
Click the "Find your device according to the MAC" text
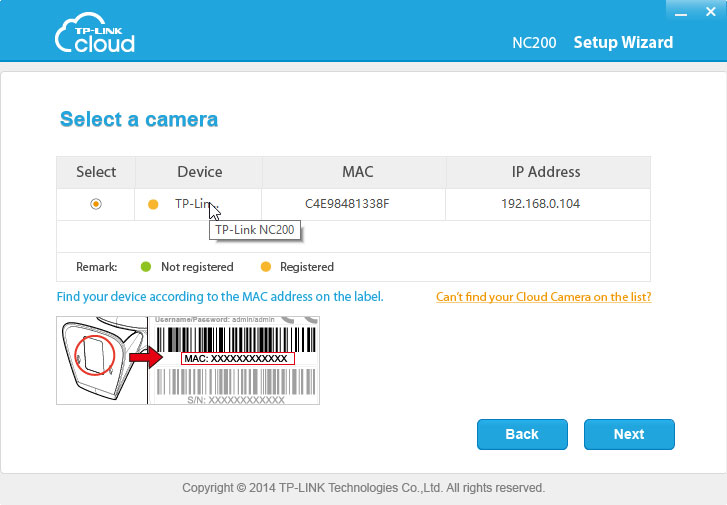point(220,297)
